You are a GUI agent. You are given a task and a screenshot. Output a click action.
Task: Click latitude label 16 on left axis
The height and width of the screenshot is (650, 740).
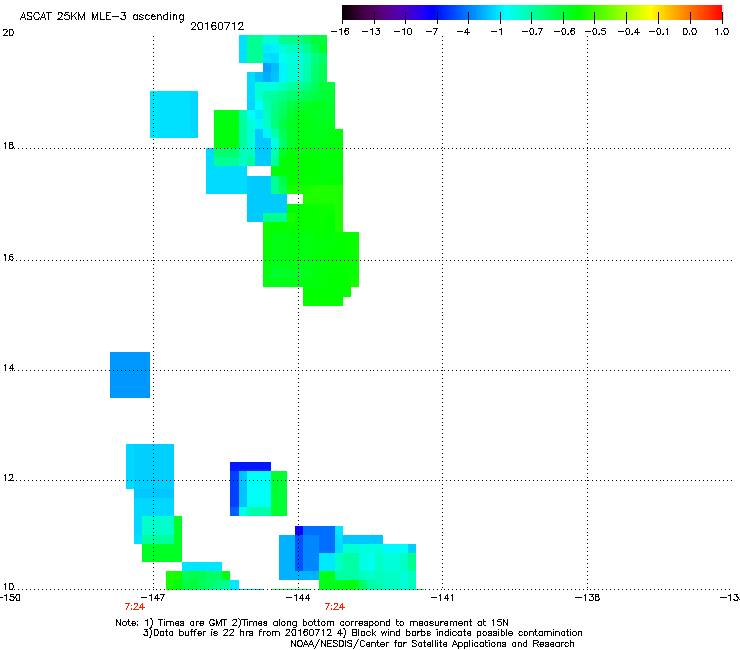(8, 258)
